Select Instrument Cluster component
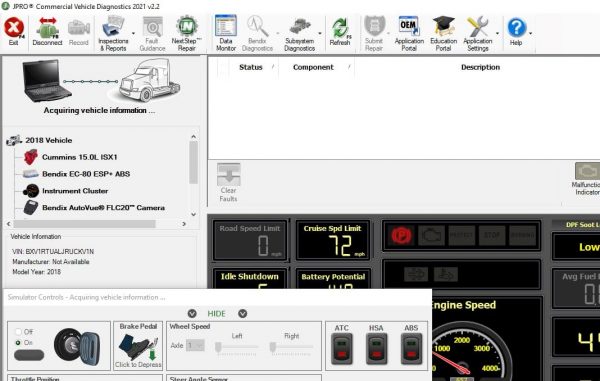 [x=75, y=191]
